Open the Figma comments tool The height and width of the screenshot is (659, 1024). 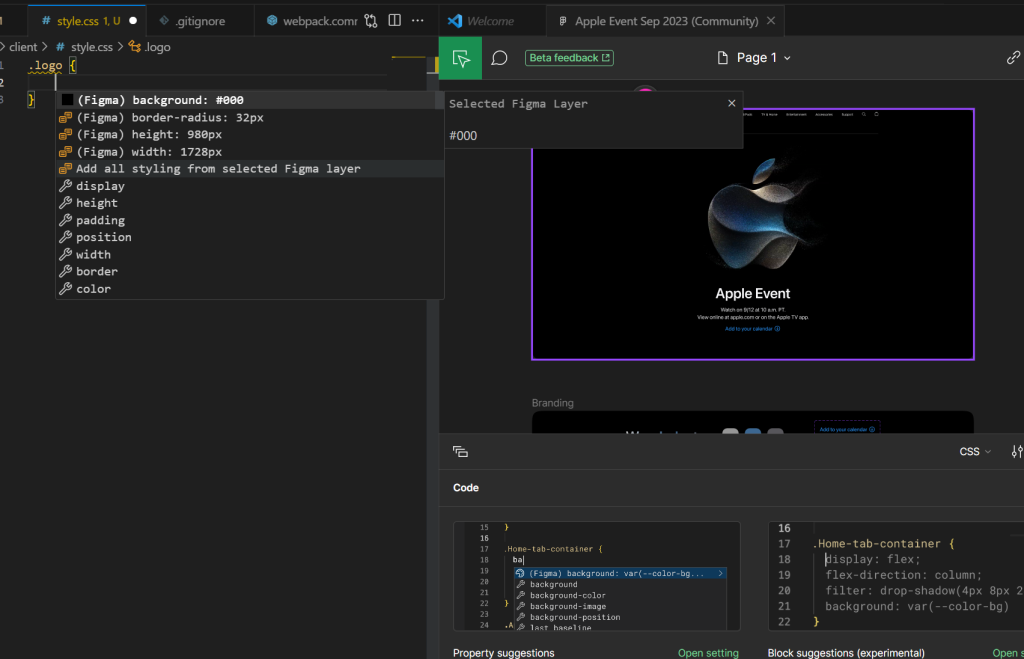coord(500,58)
